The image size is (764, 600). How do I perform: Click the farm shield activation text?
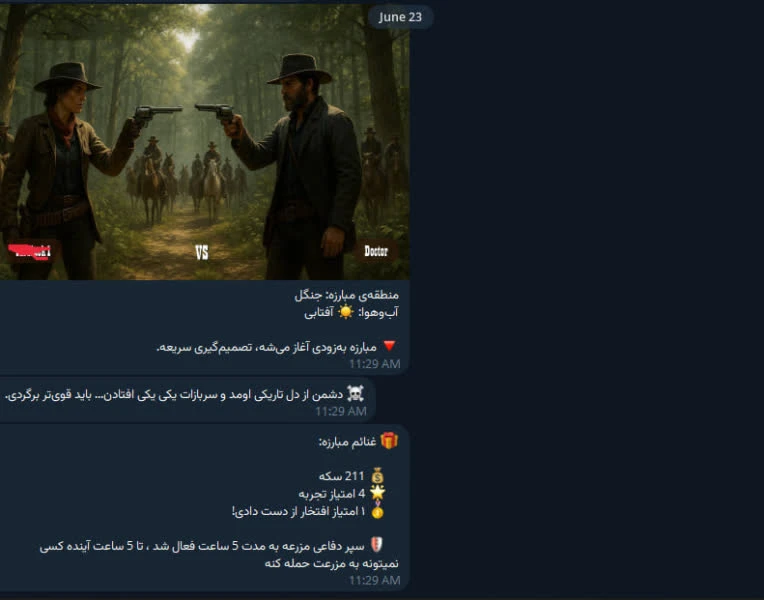[x=219, y=555]
